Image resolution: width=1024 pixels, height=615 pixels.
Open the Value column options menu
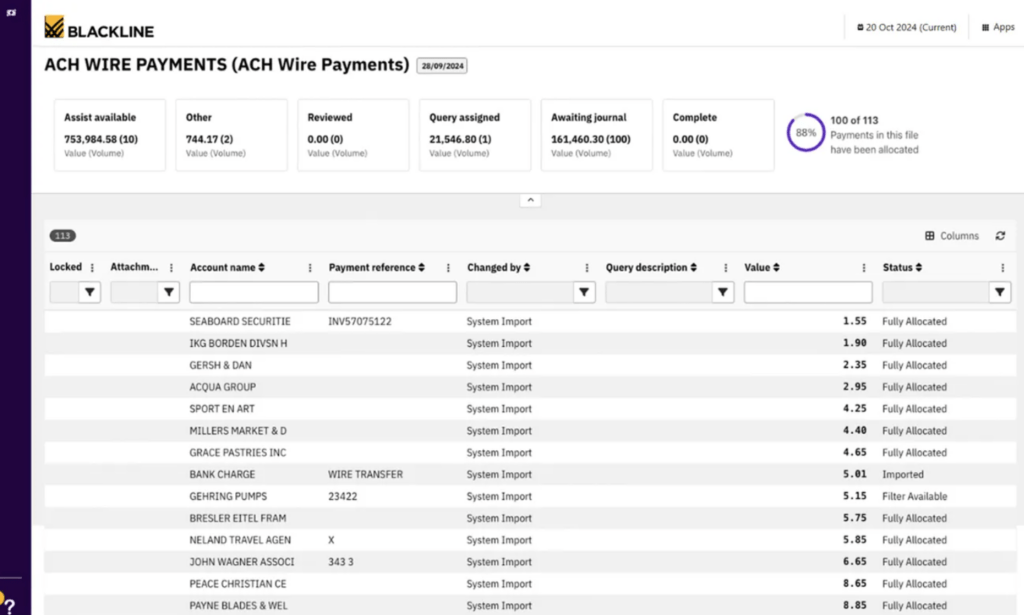(x=864, y=268)
